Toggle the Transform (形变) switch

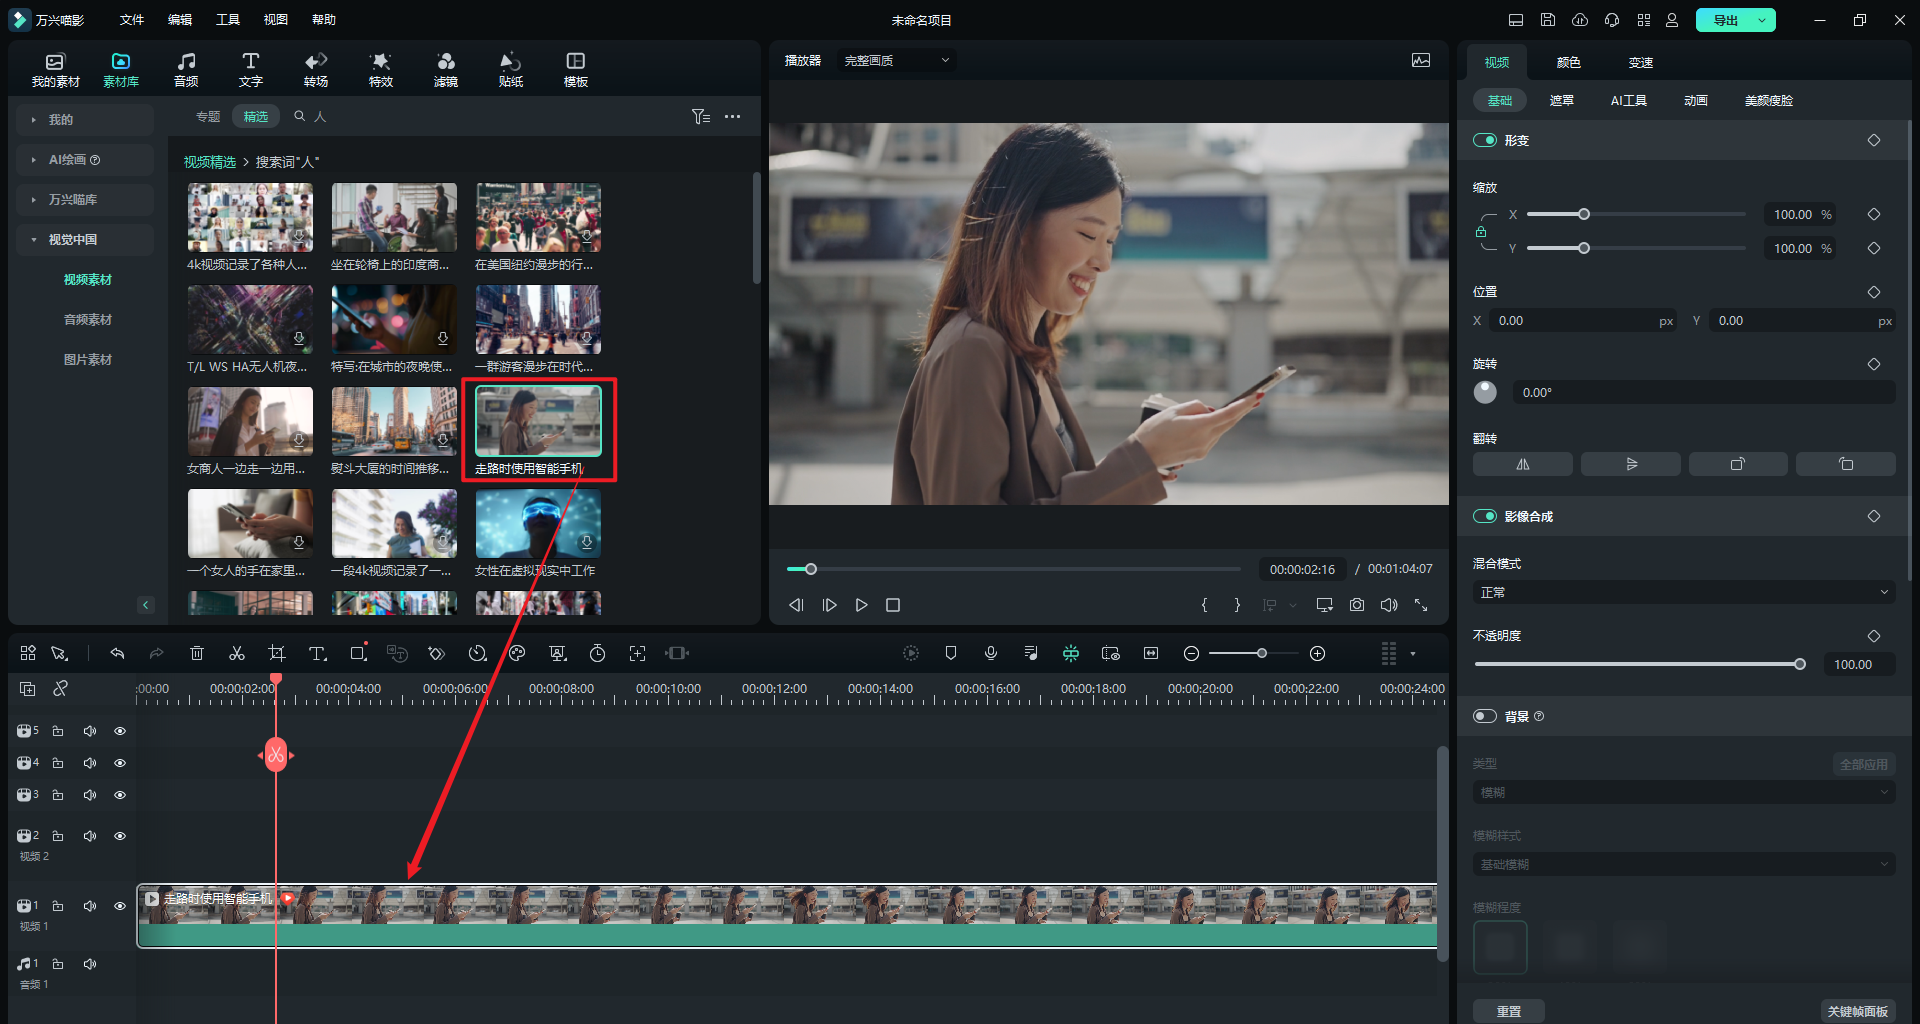[1485, 140]
